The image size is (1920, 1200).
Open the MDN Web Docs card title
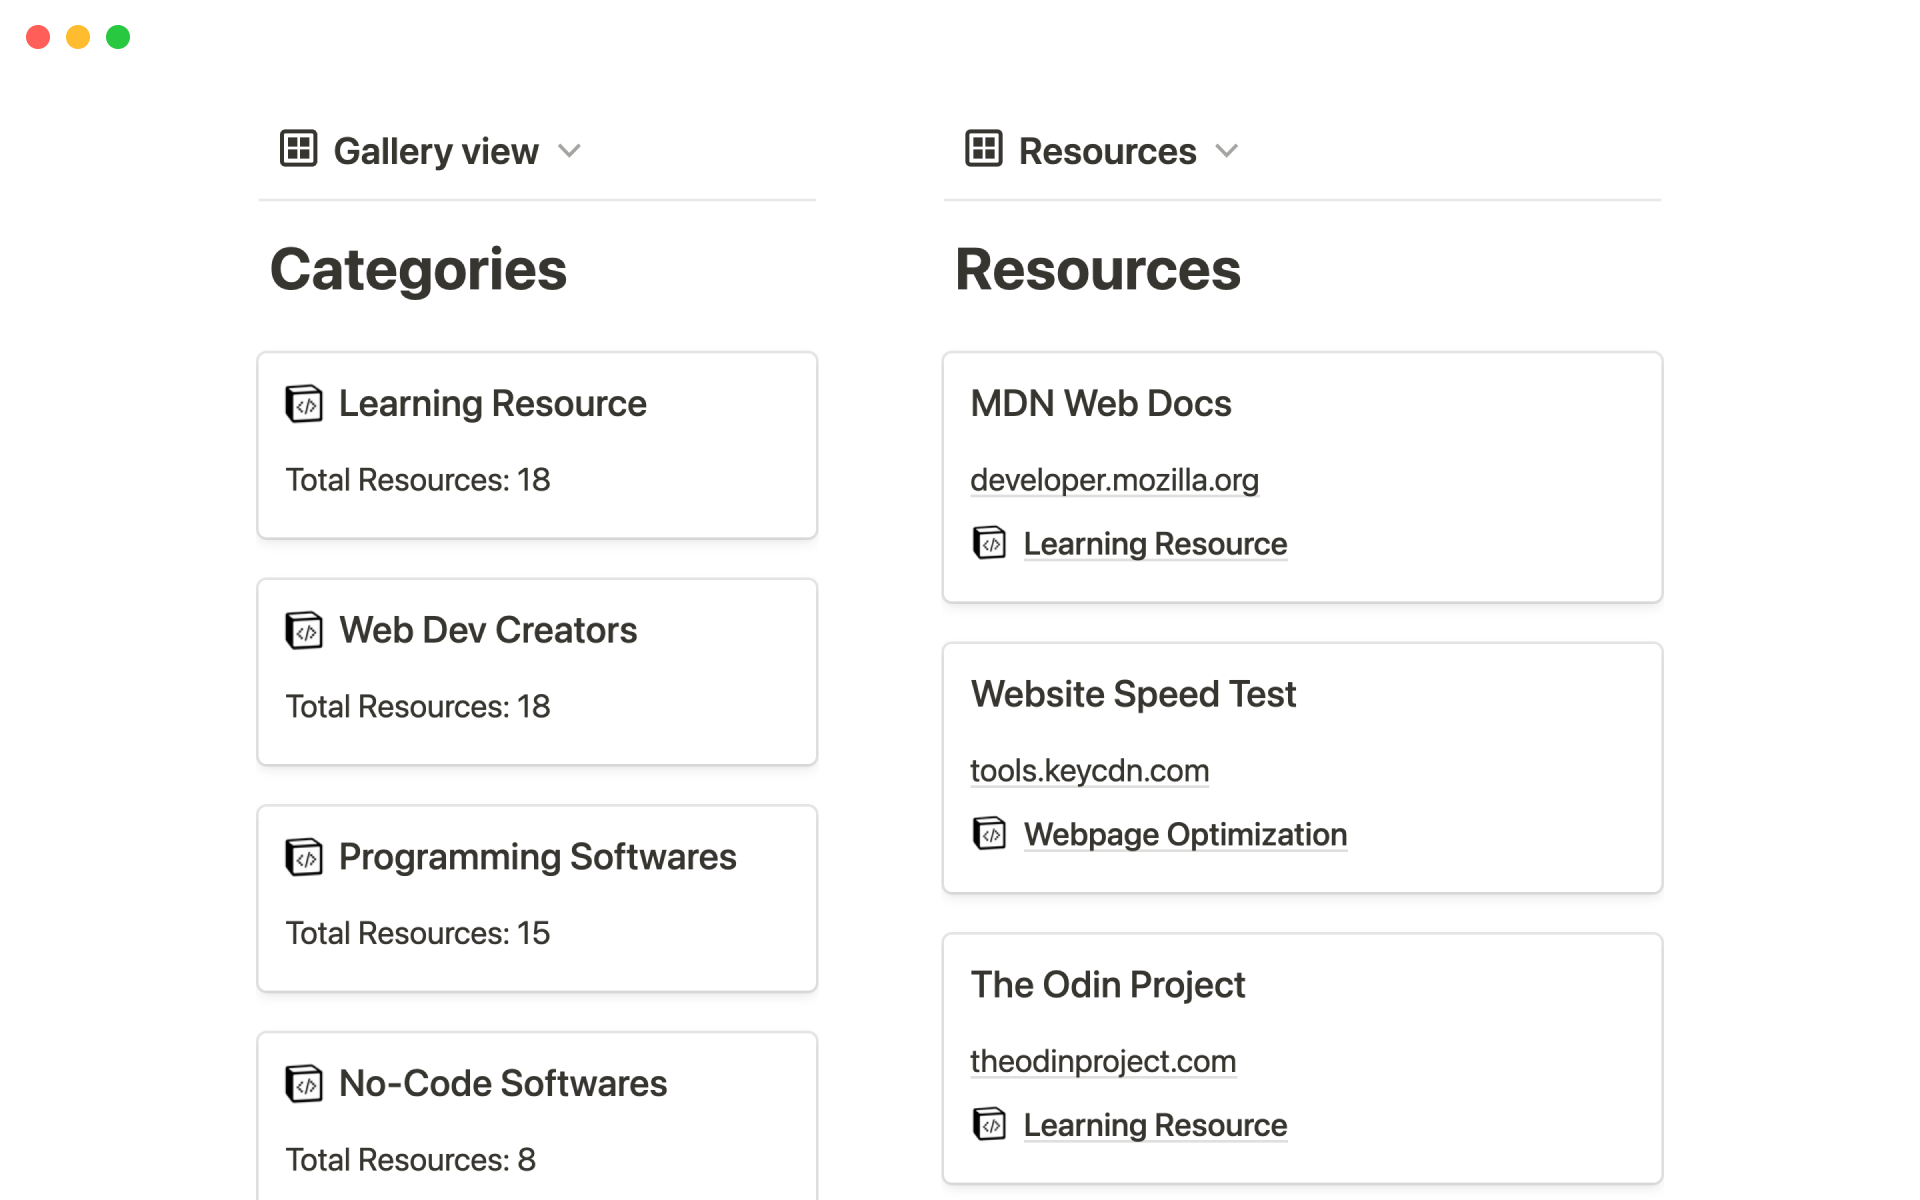tap(1100, 403)
